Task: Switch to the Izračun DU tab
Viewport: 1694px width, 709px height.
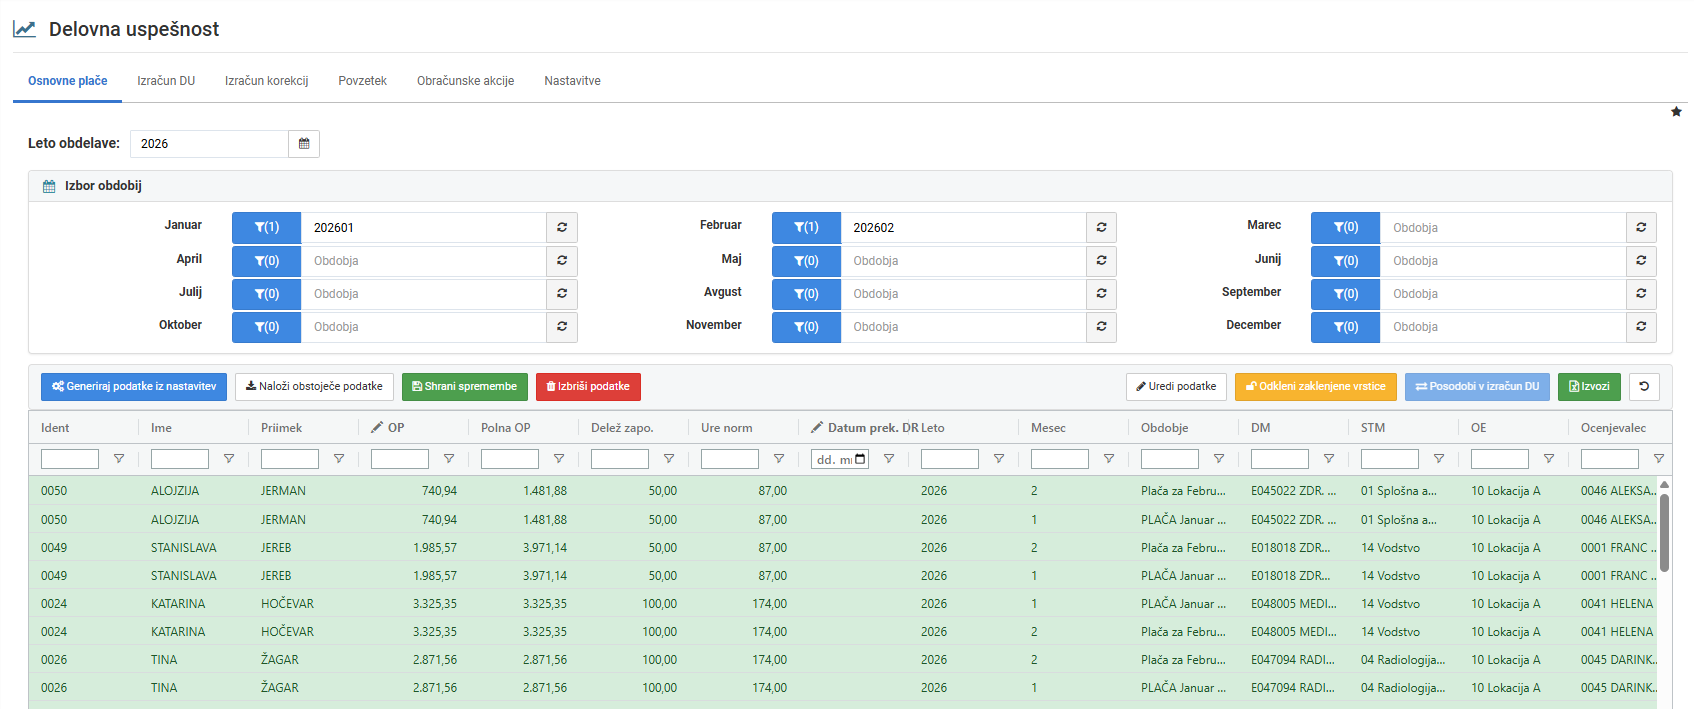Action: click(x=166, y=81)
